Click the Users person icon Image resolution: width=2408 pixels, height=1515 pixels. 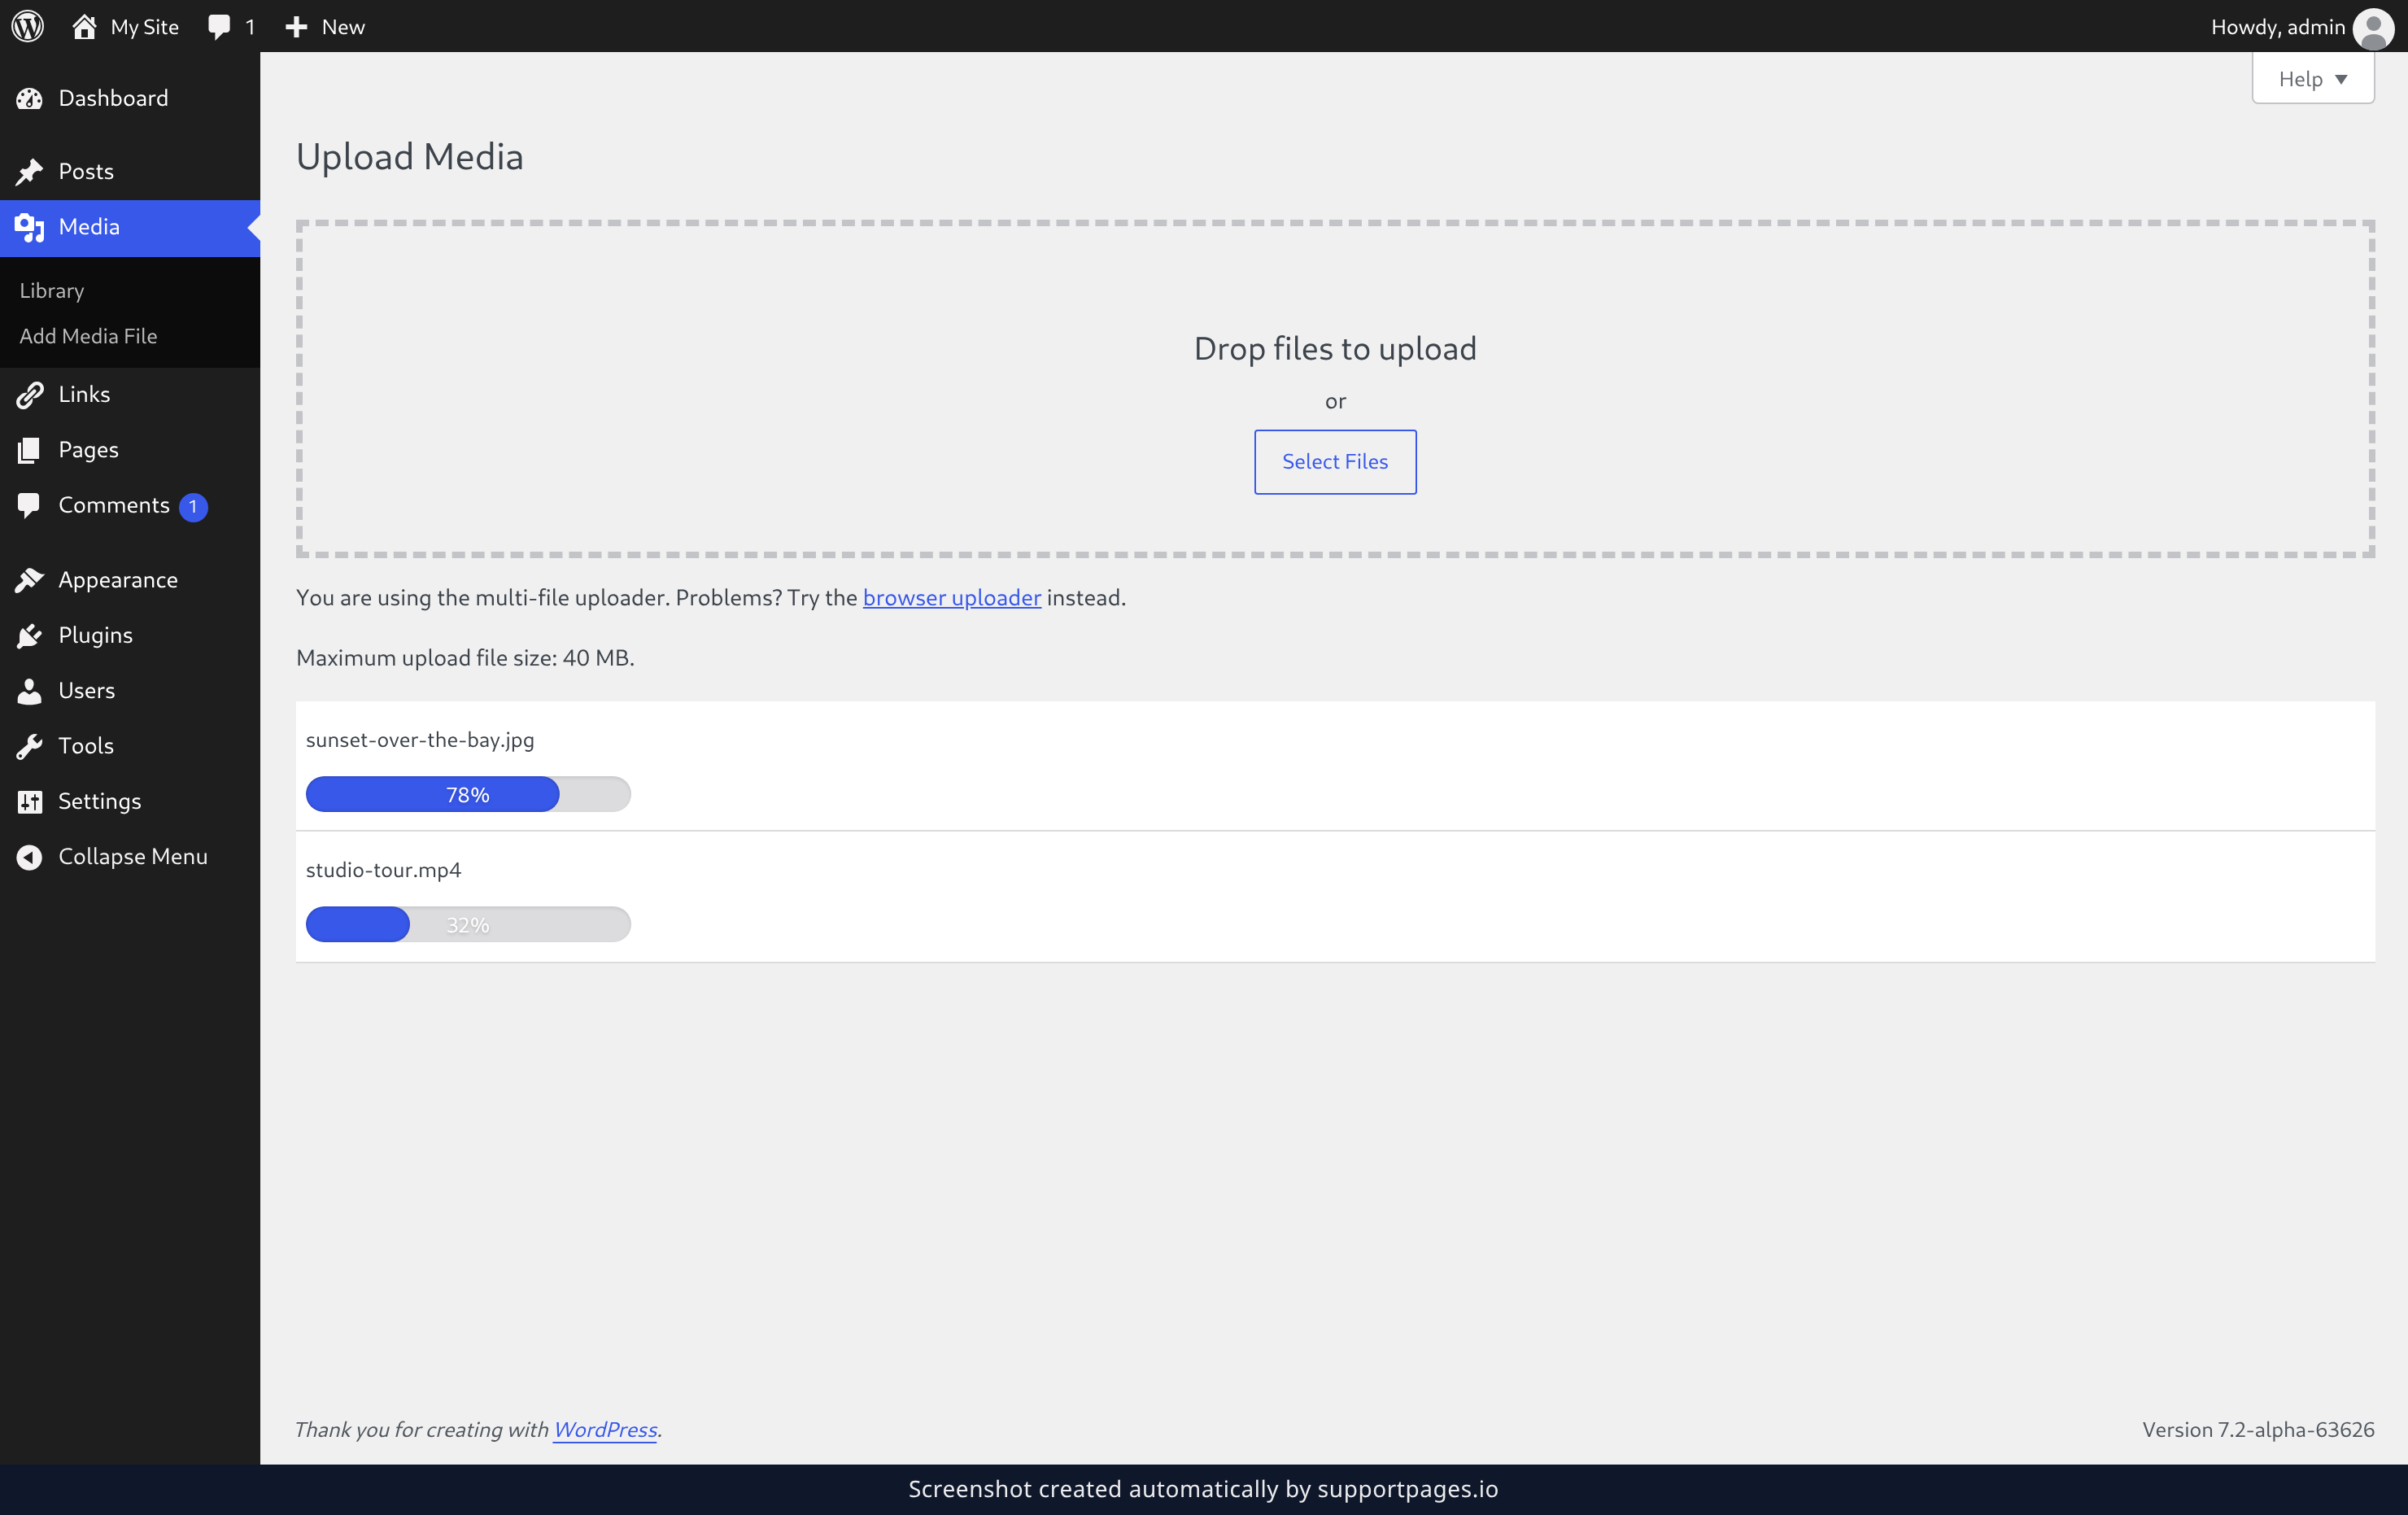[x=30, y=690]
